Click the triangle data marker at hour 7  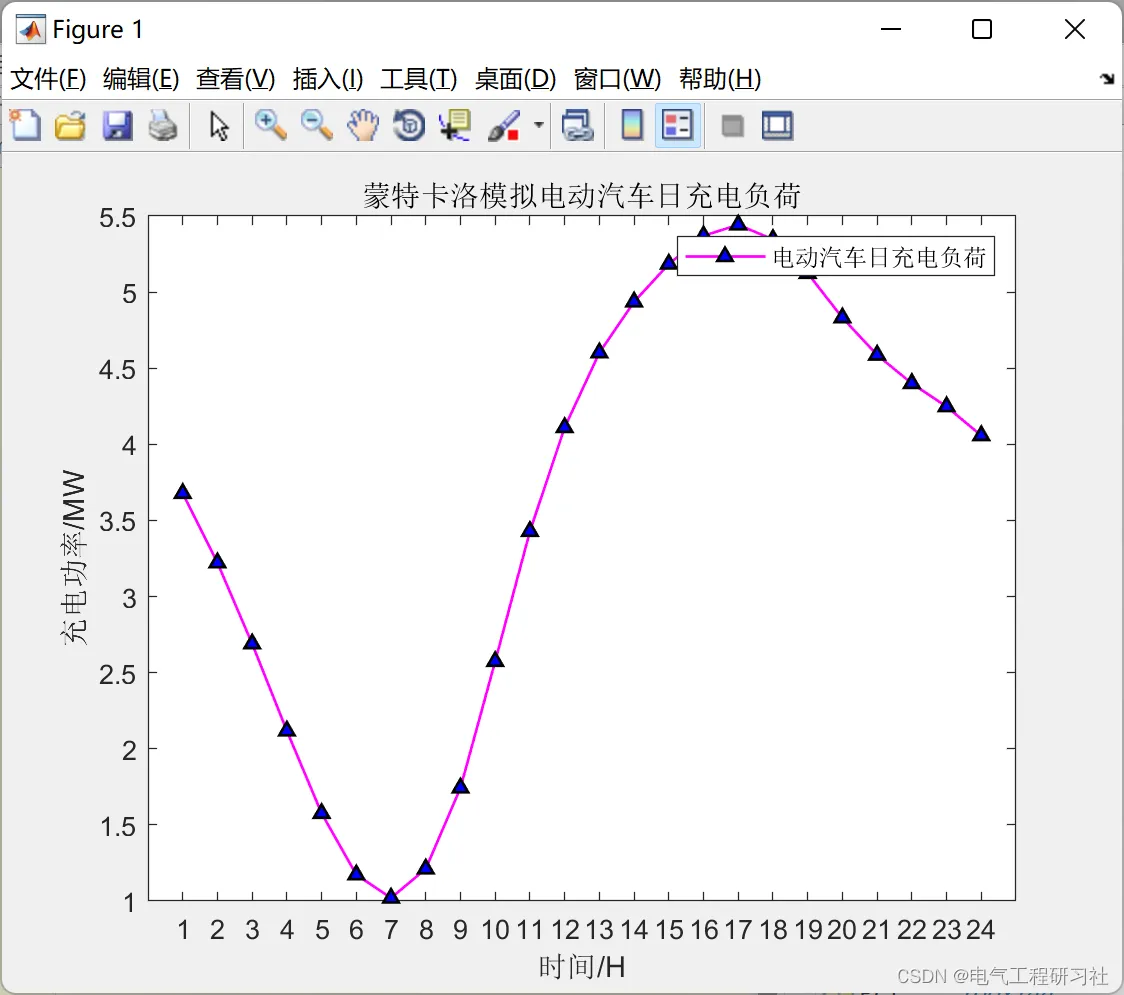click(x=391, y=895)
